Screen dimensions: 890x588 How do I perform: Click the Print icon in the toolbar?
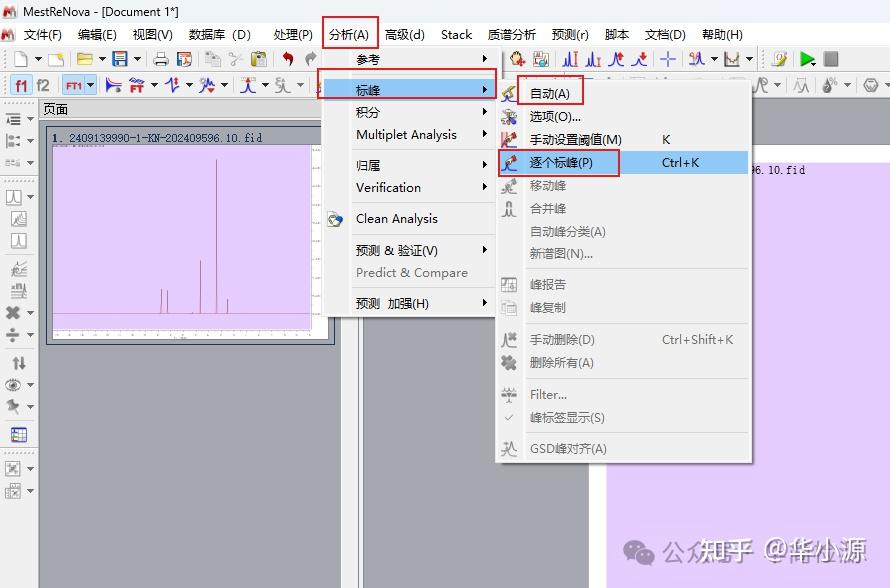(x=160, y=59)
